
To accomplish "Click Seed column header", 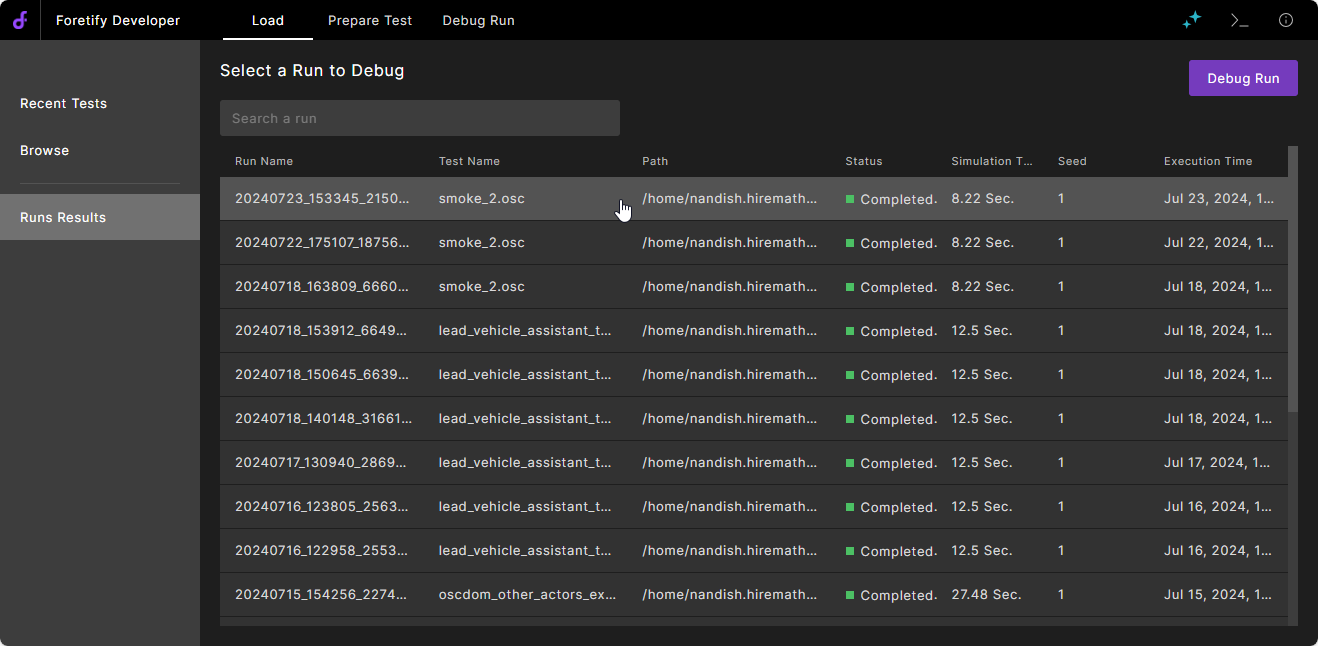I will coord(1072,161).
